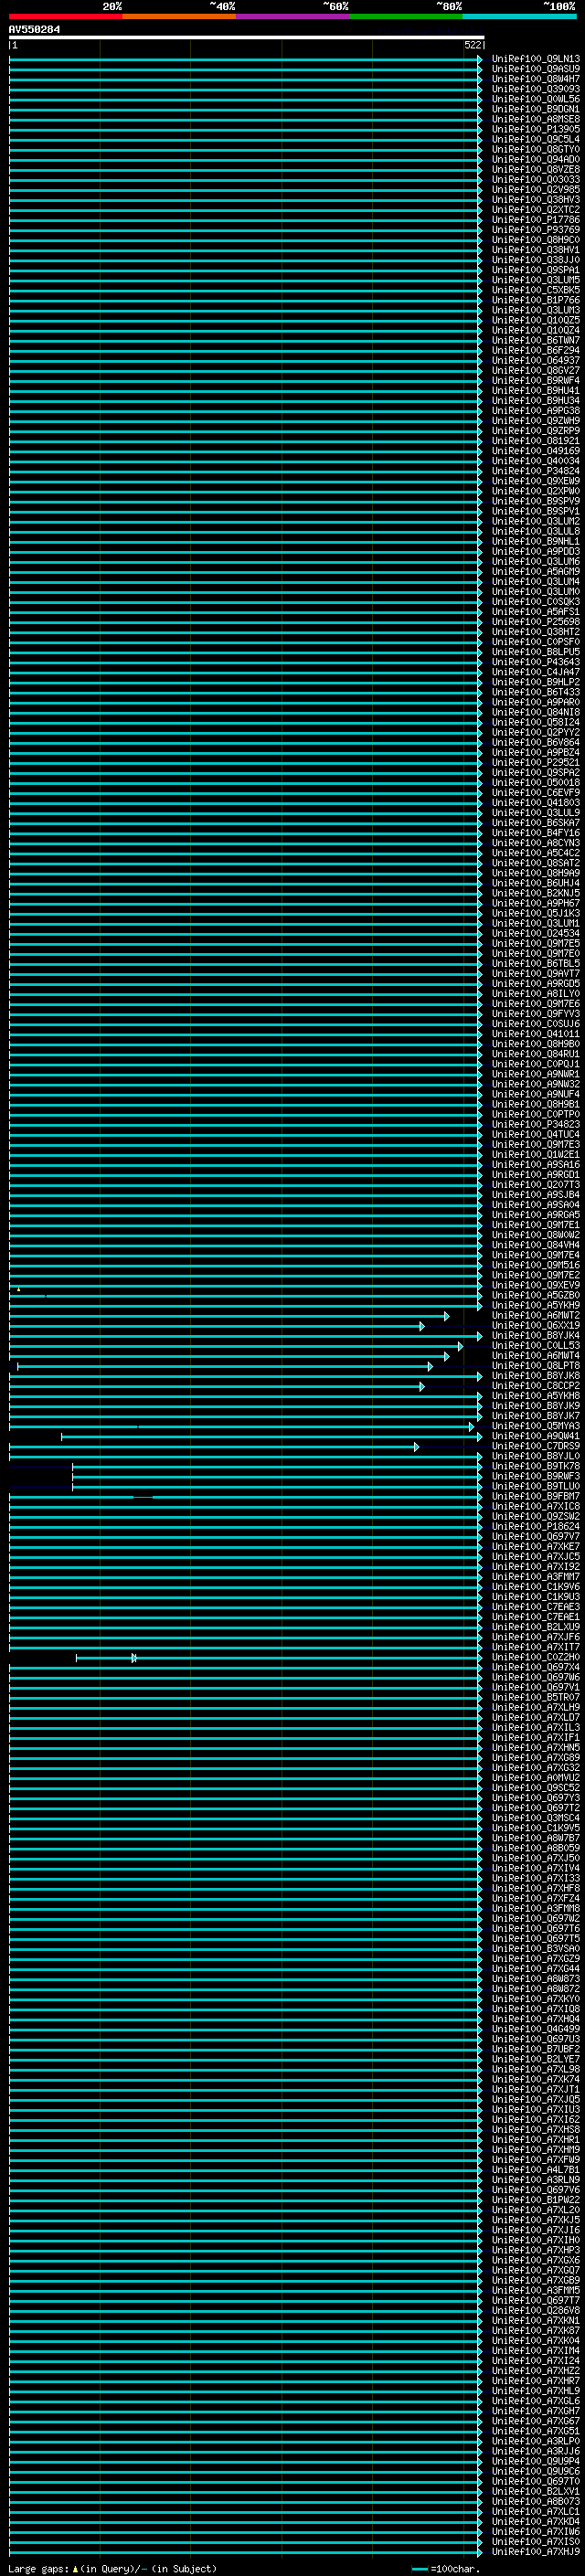Screen dimensions: 585x2576
Task: Click the orange ~40% identity legend segment
Action: 179,16
